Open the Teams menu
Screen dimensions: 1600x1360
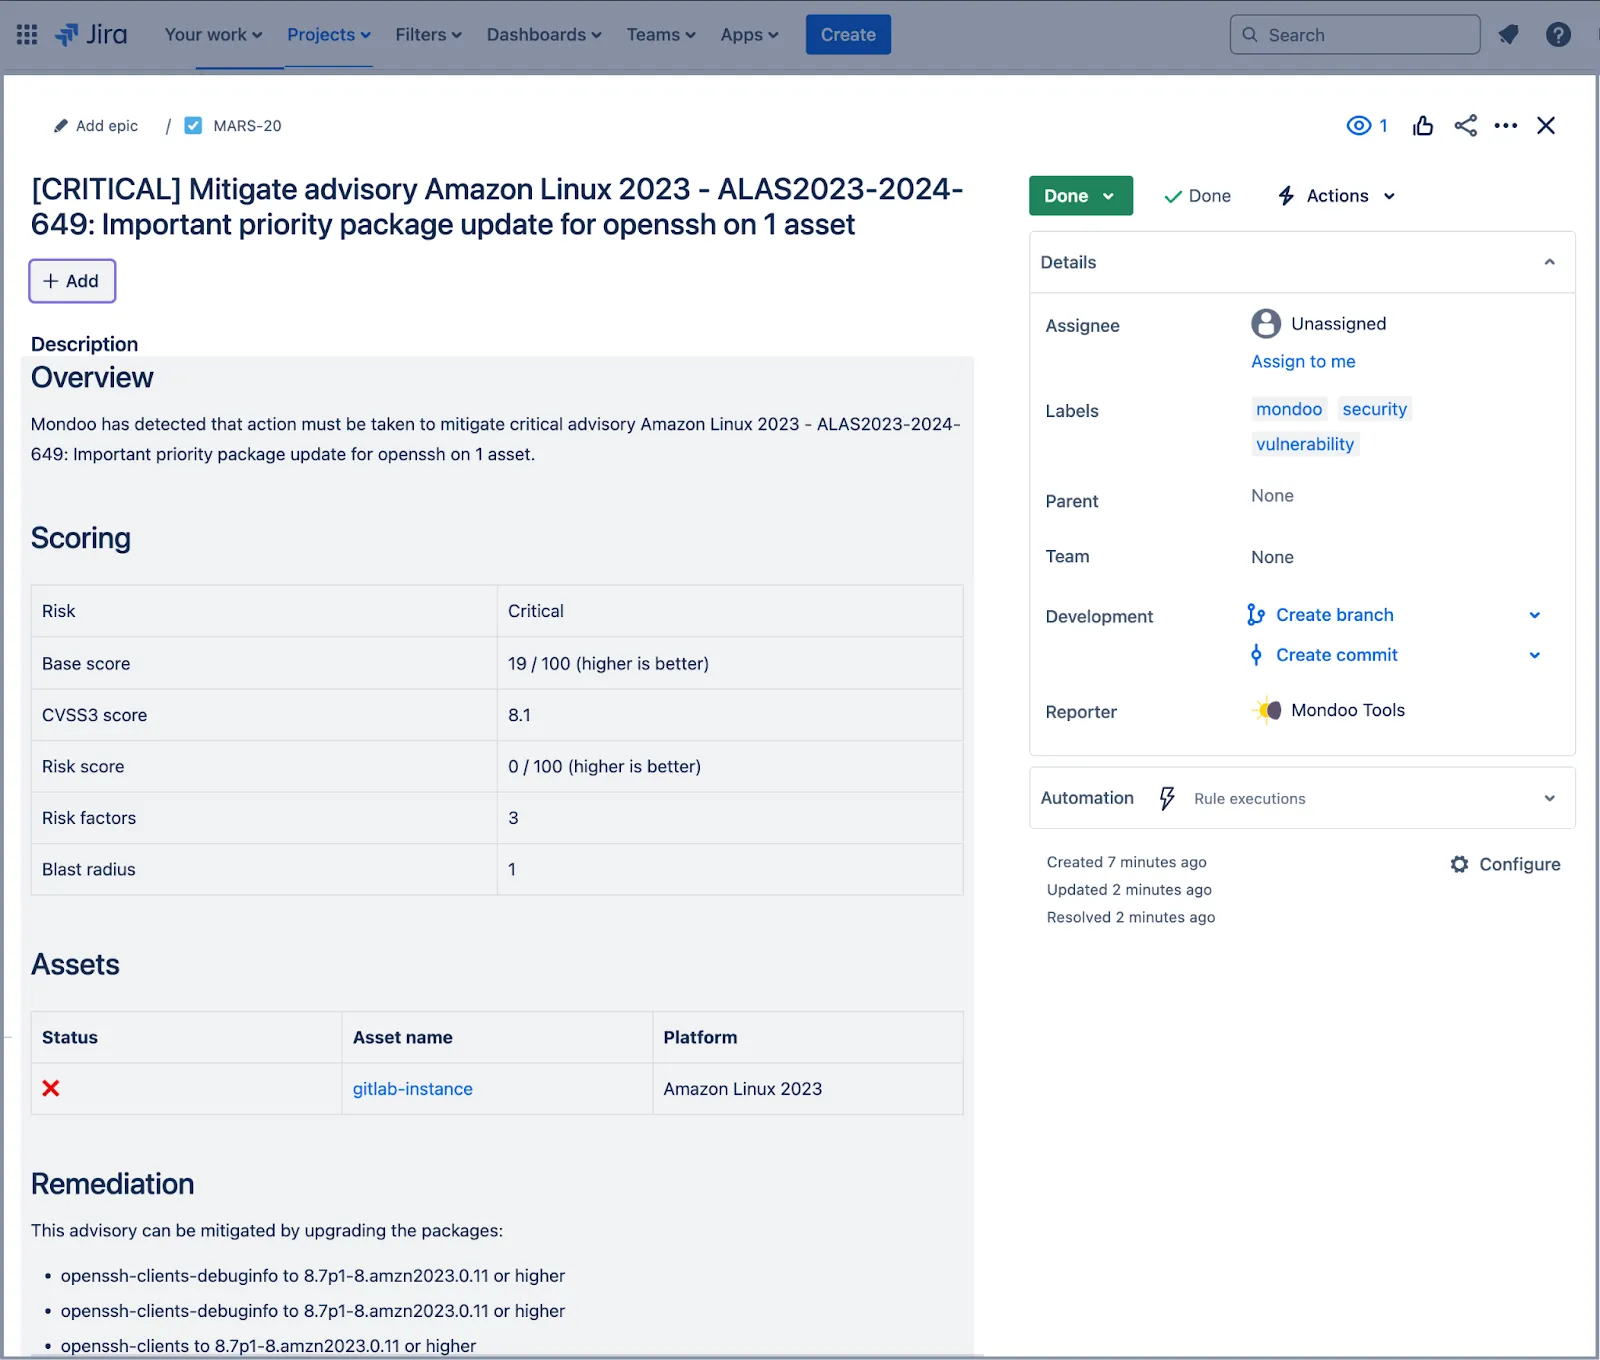[661, 35]
